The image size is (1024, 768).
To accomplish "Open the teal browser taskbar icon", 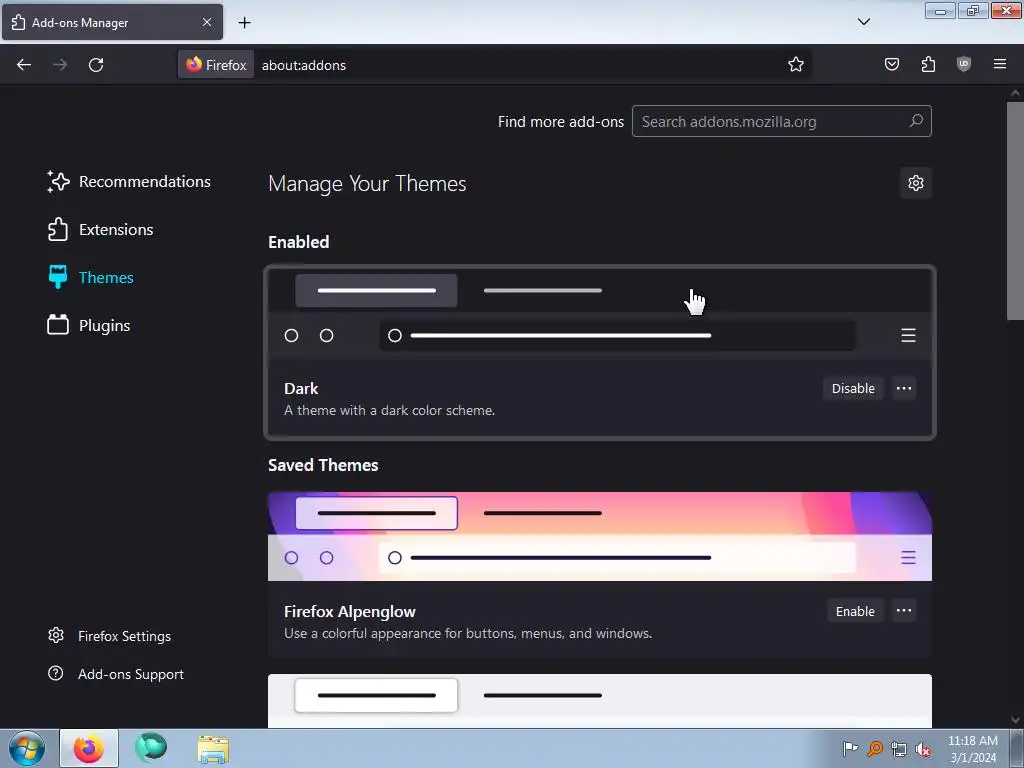I will (151, 749).
